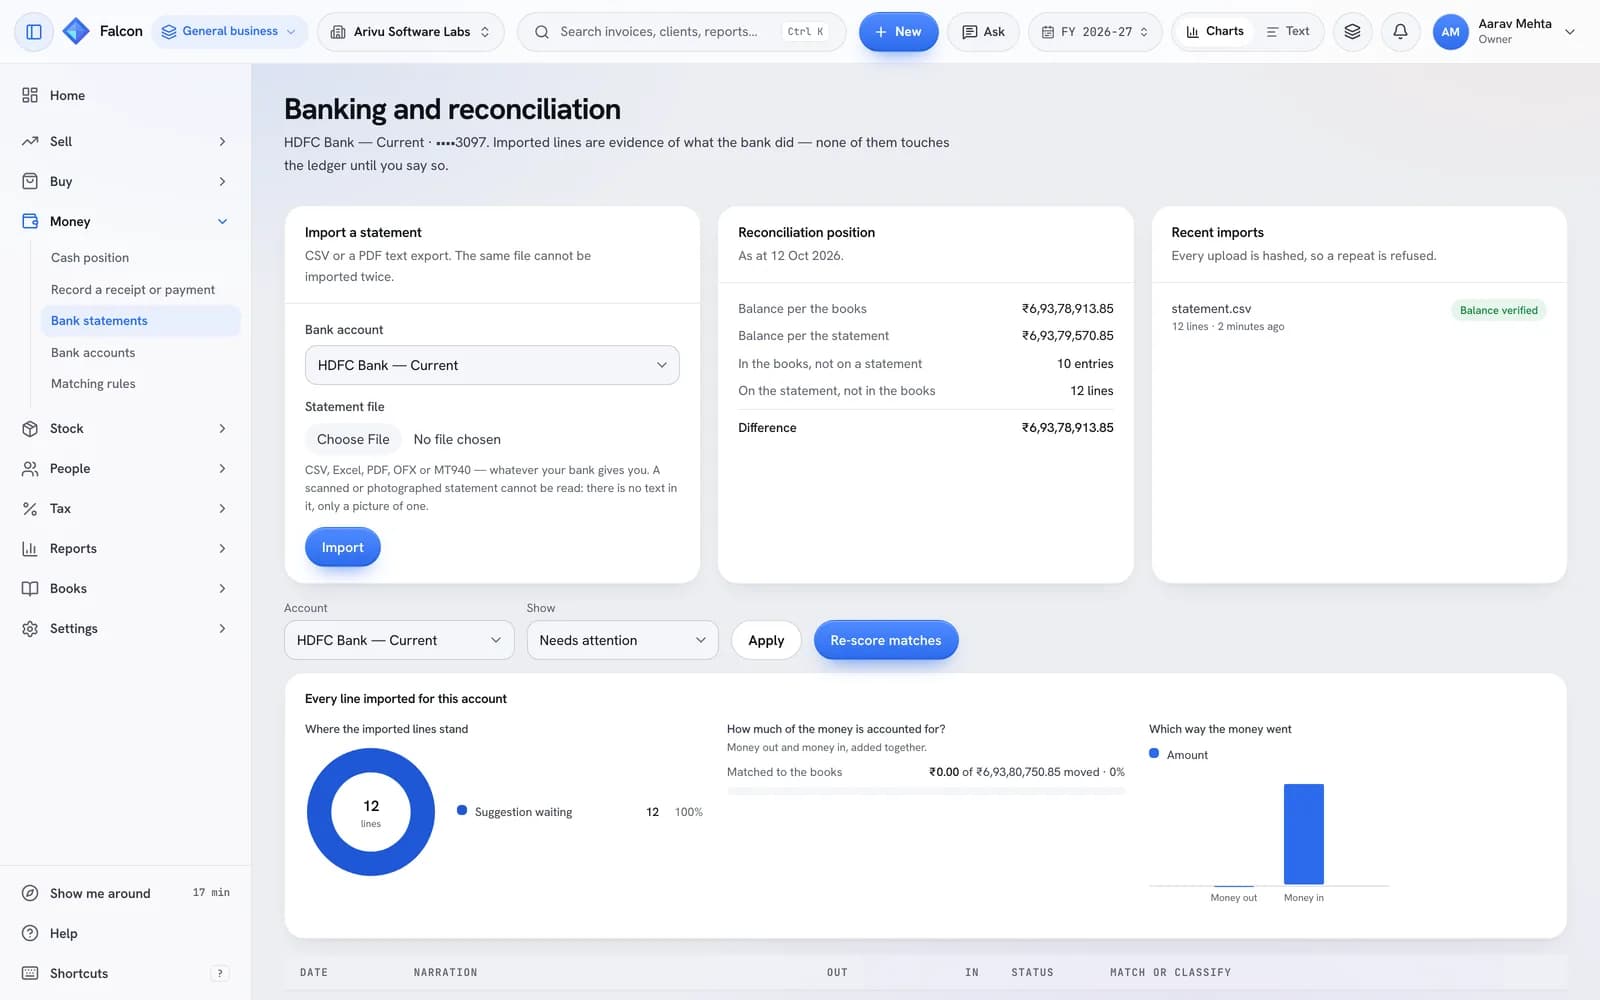Expand the Sell section chevron
The image size is (1600, 1000).
click(x=222, y=141)
